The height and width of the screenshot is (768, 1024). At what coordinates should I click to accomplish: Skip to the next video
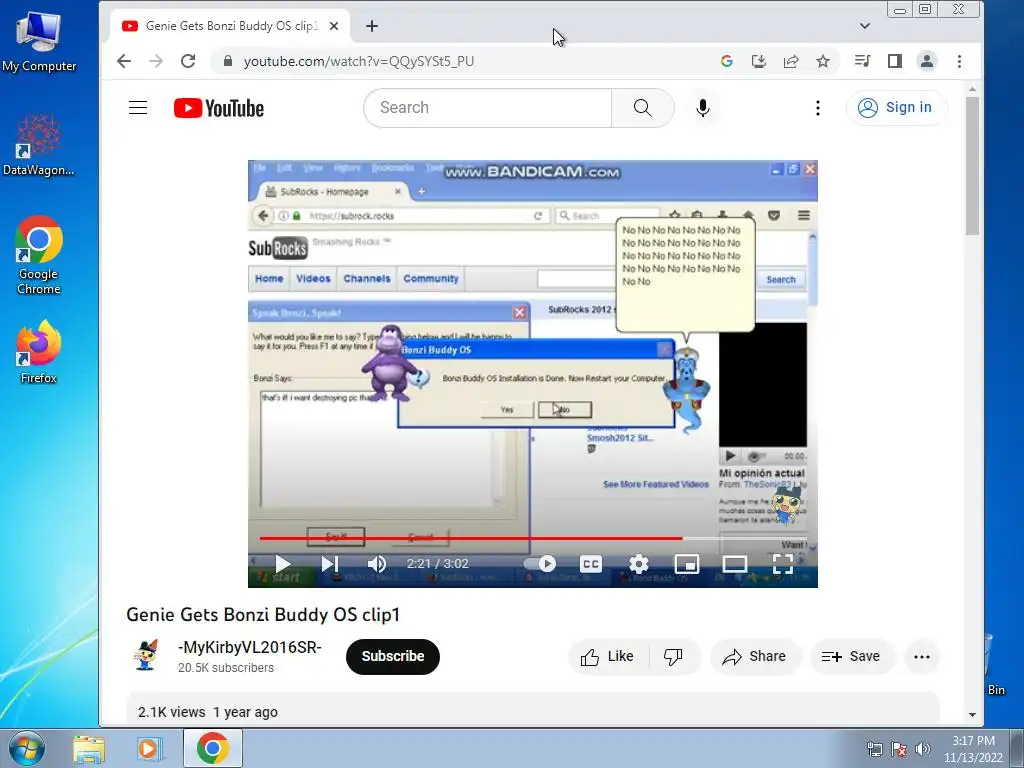click(x=330, y=564)
